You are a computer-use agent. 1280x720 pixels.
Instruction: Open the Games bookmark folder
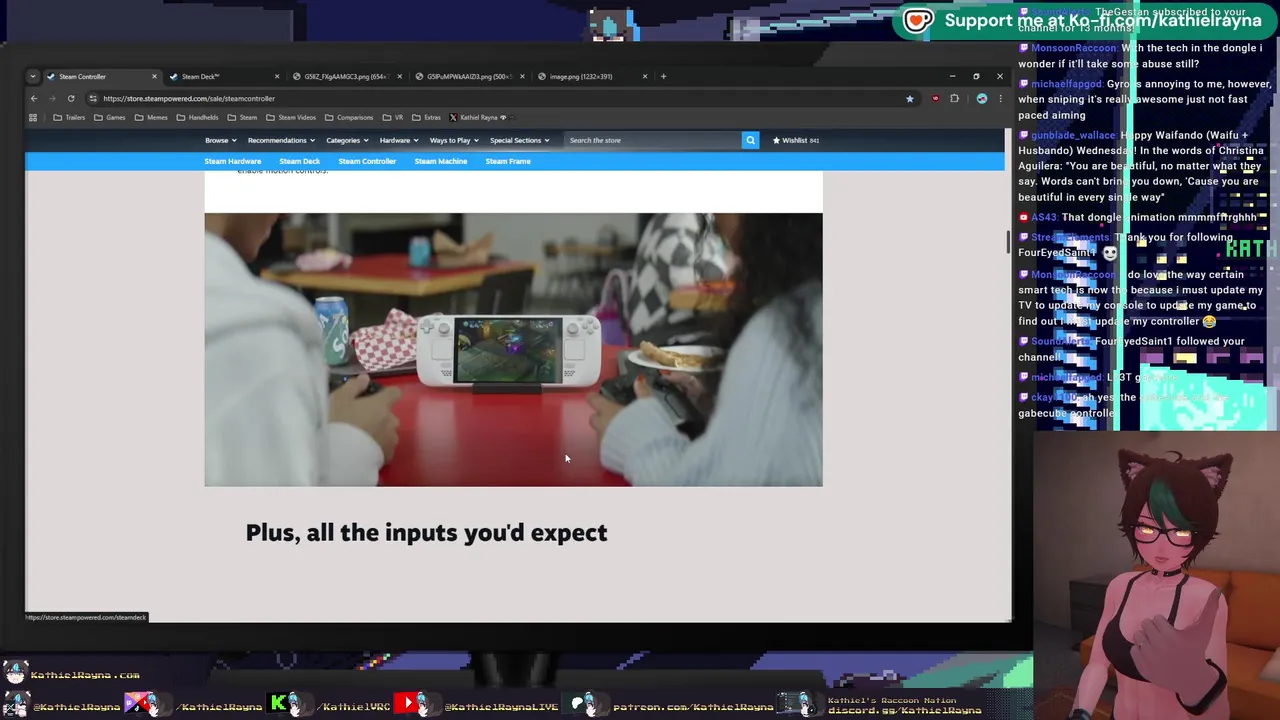(x=110, y=117)
